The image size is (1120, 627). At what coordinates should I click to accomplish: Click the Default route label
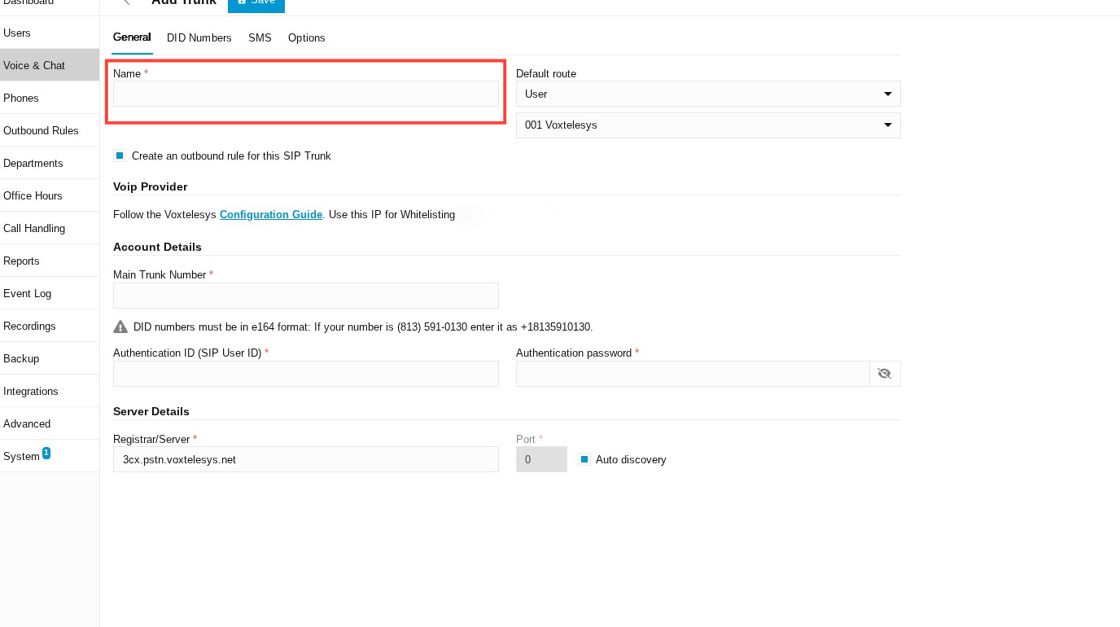click(x=546, y=74)
